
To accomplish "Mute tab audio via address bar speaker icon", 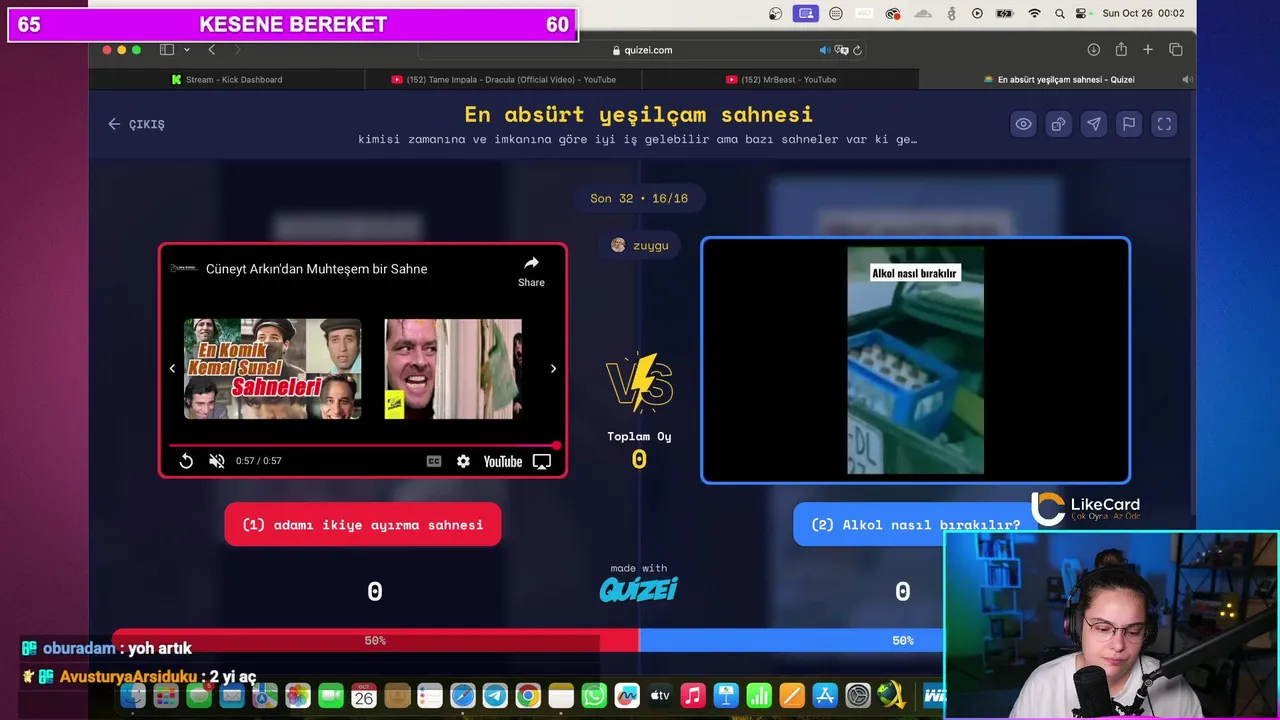I will tap(825, 50).
